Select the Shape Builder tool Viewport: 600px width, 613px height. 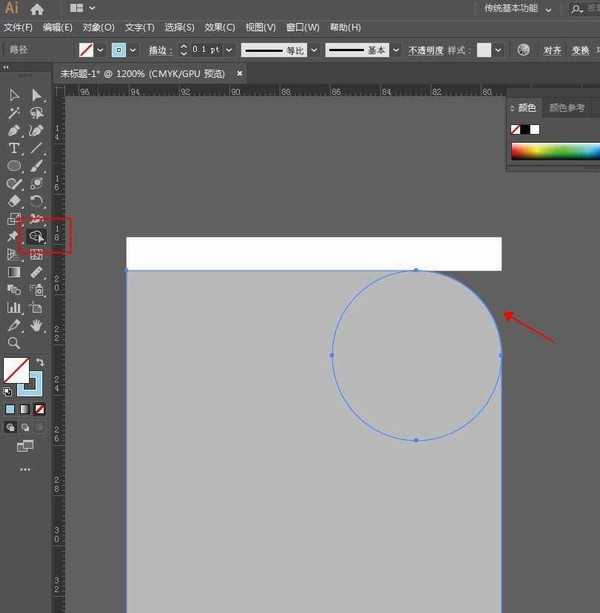point(36,236)
